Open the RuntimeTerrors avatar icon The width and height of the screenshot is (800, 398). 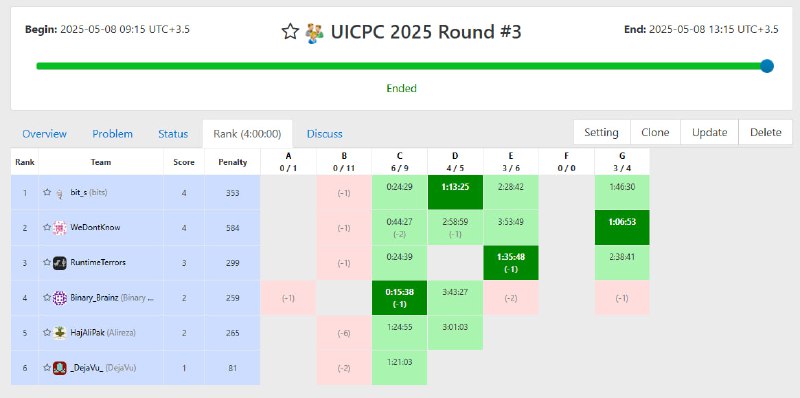pos(60,263)
